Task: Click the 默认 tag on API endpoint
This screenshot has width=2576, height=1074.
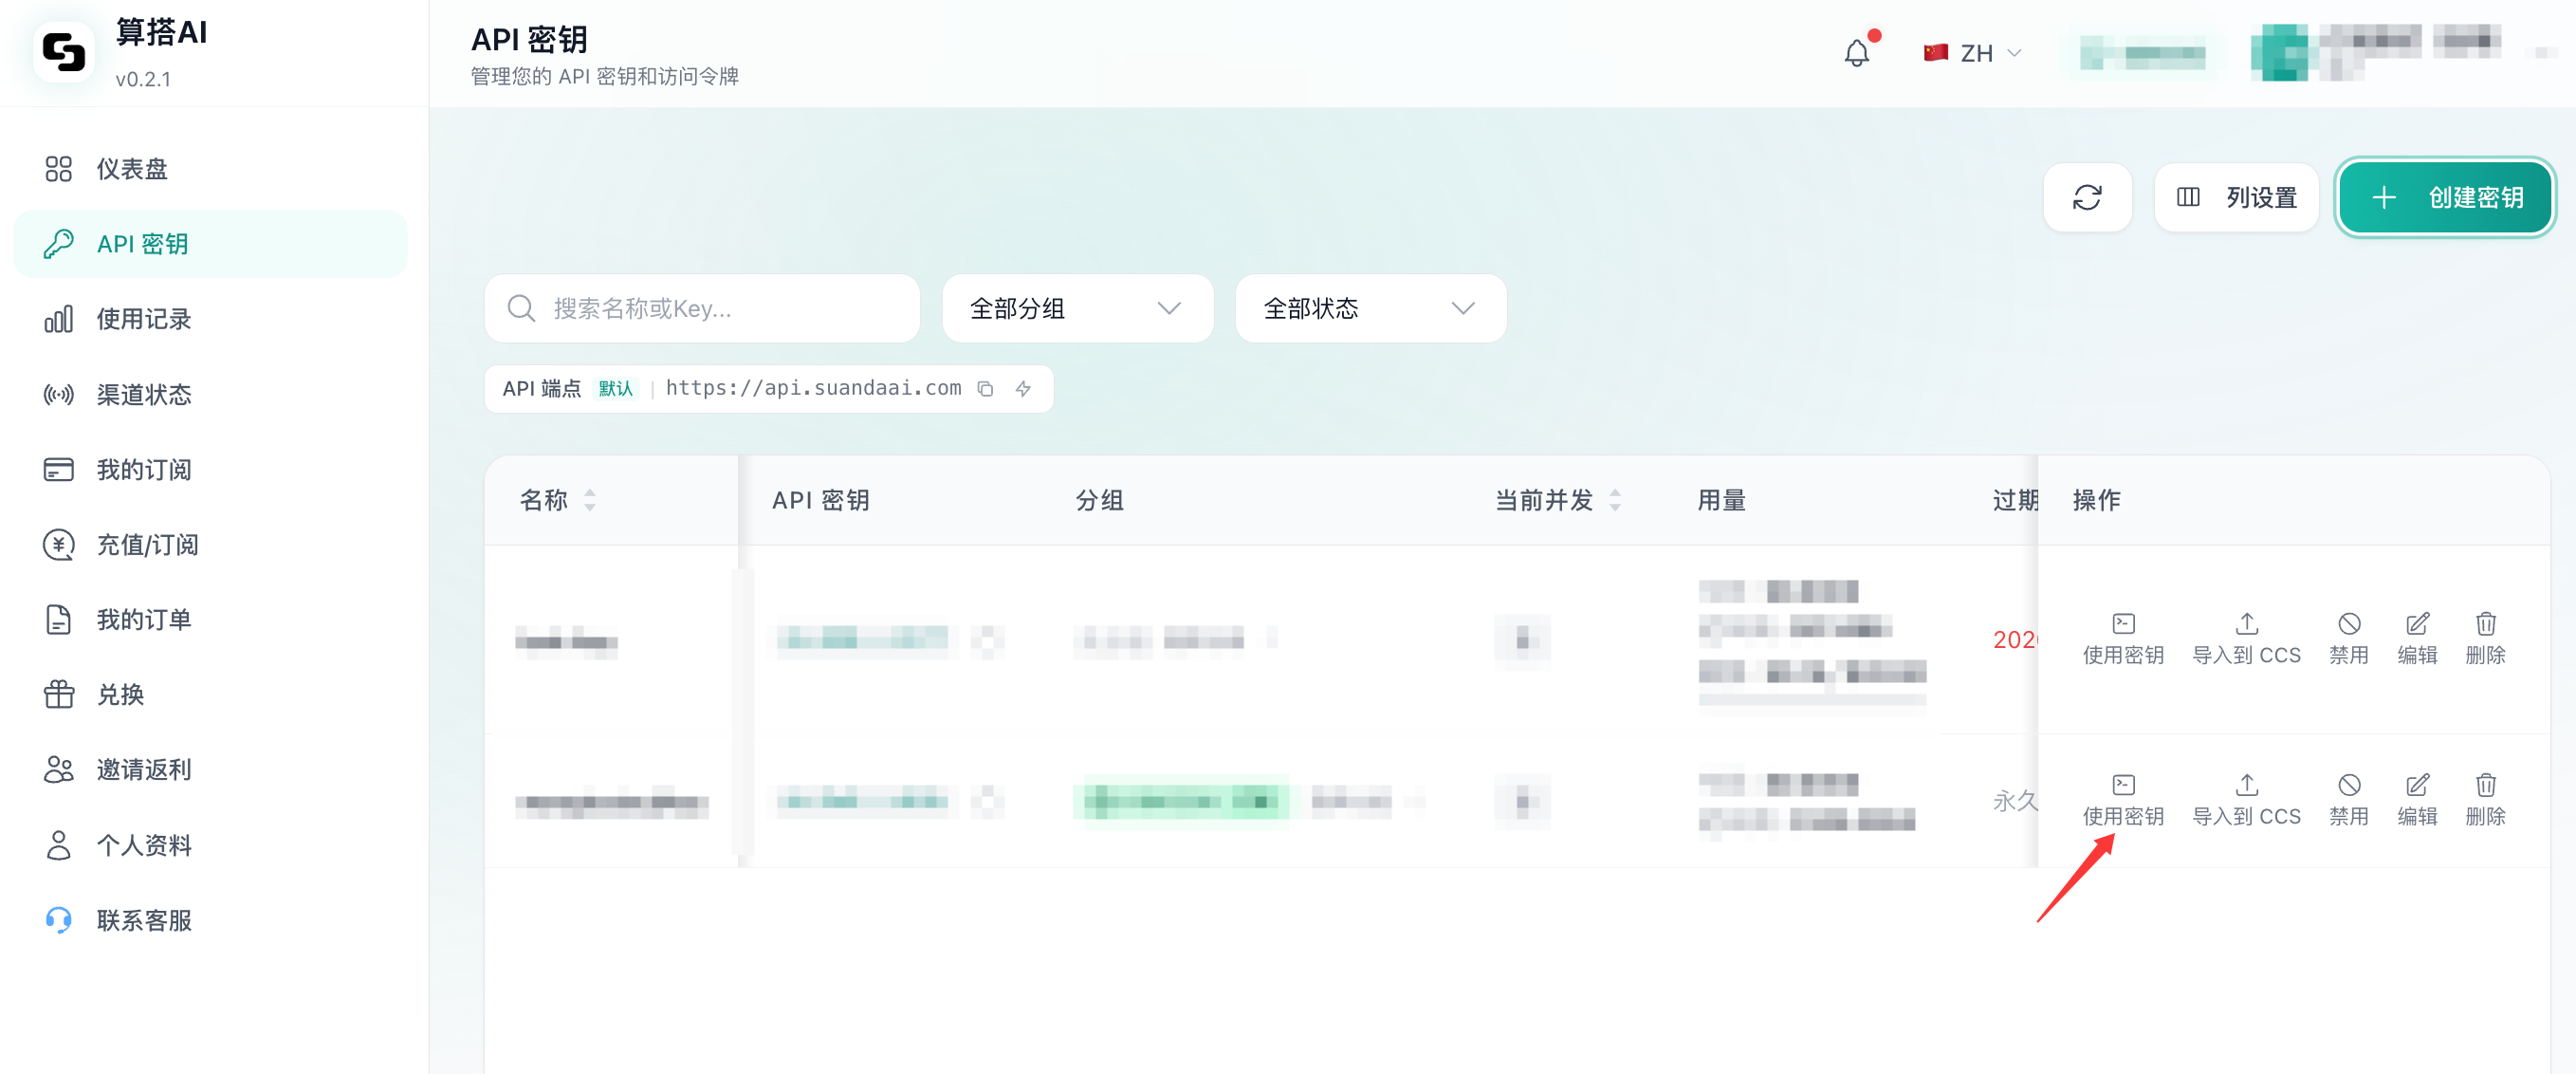Action: (615, 389)
